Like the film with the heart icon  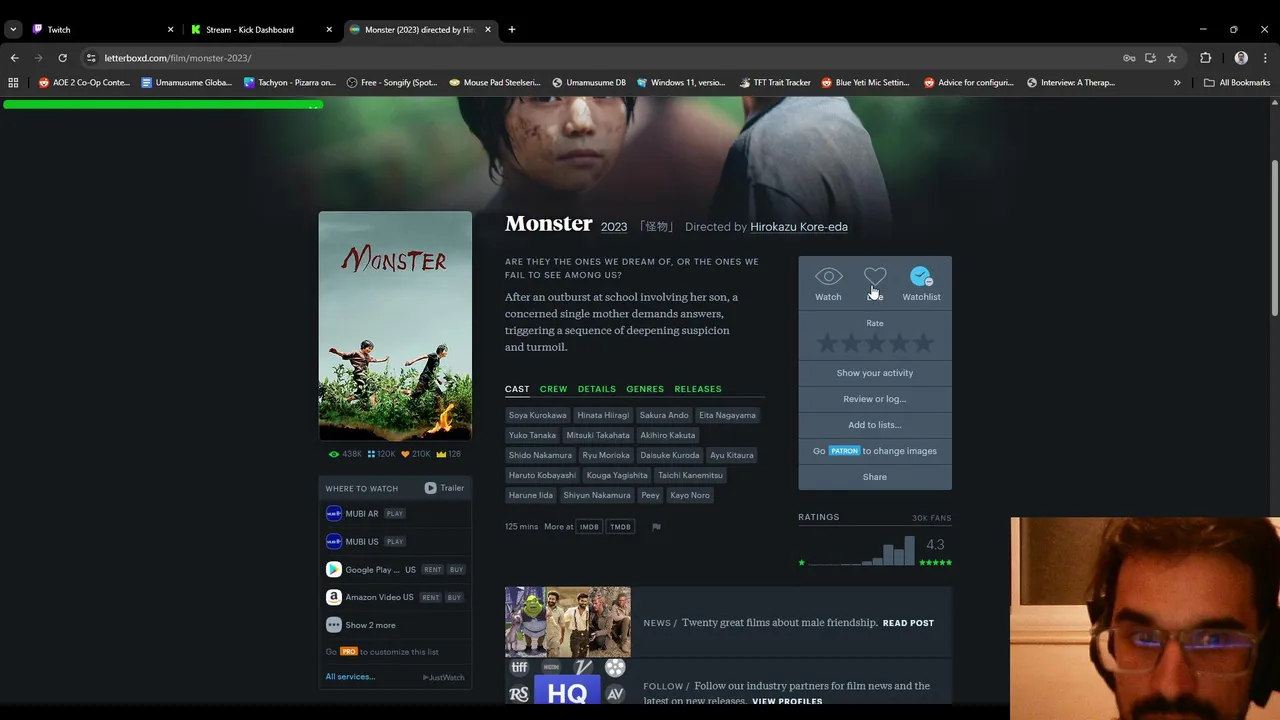tap(875, 277)
